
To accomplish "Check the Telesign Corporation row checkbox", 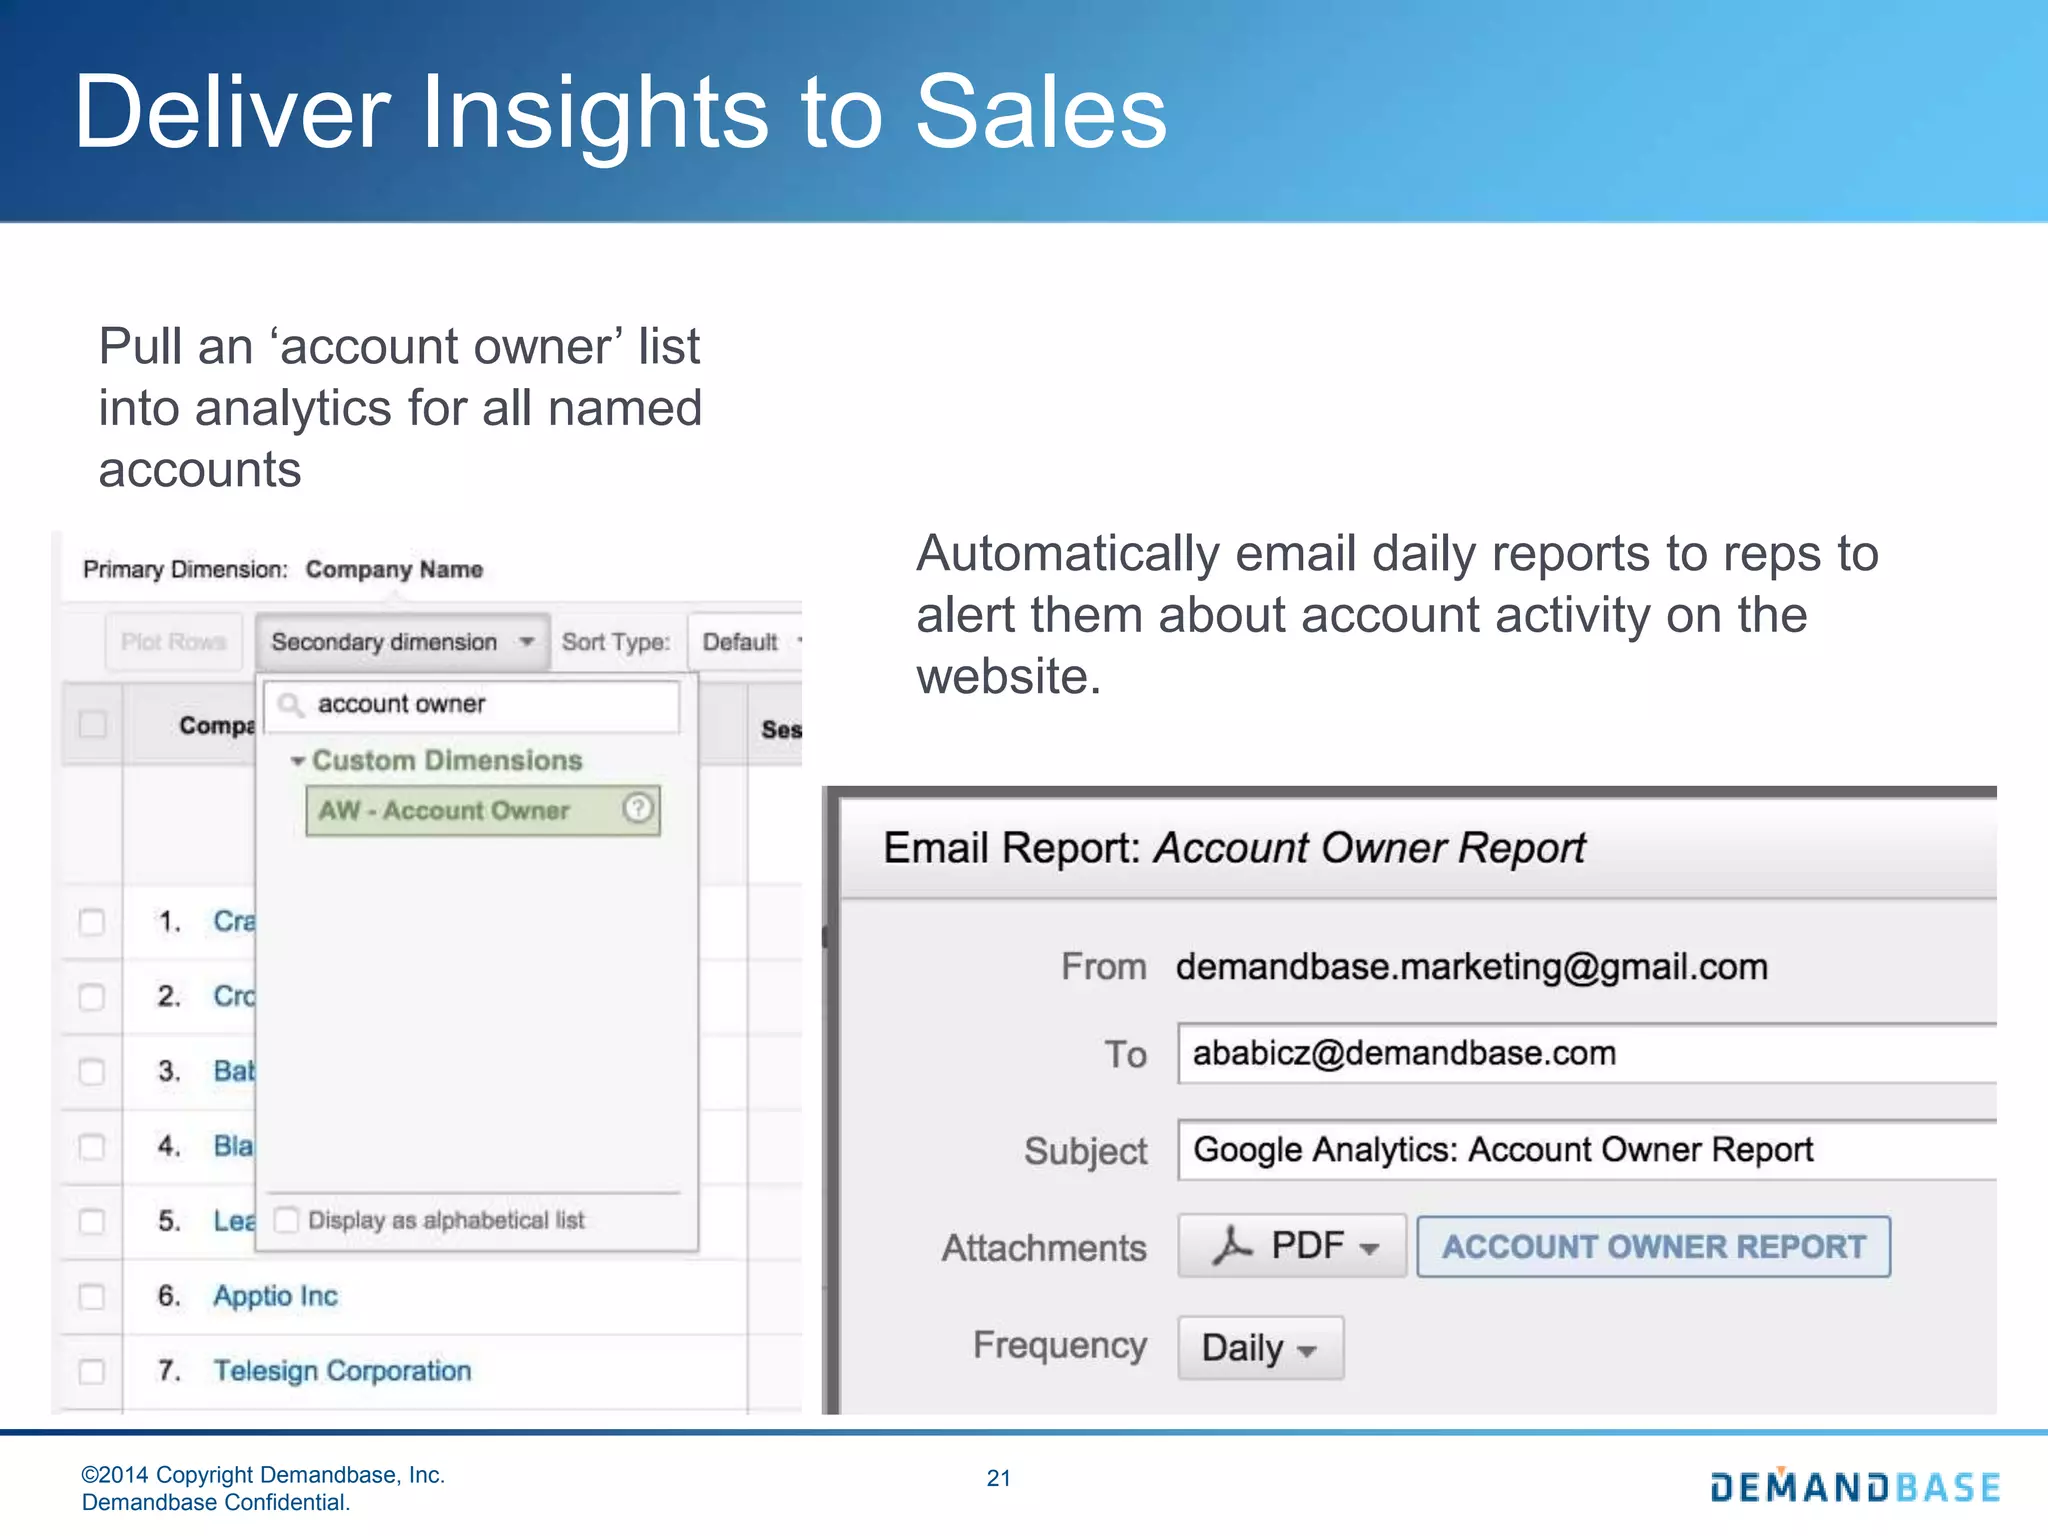I will 92,1371.
